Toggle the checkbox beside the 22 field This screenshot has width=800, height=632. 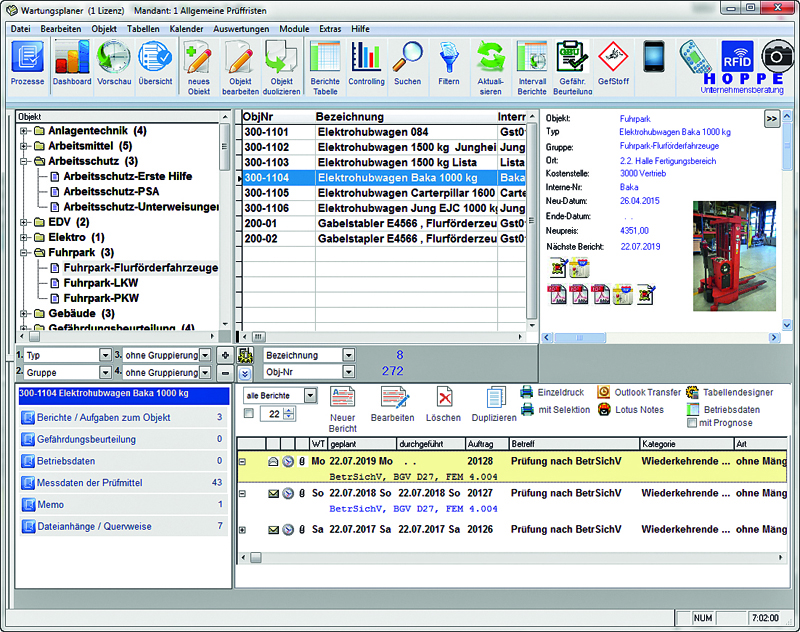click(x=249, y=413)
